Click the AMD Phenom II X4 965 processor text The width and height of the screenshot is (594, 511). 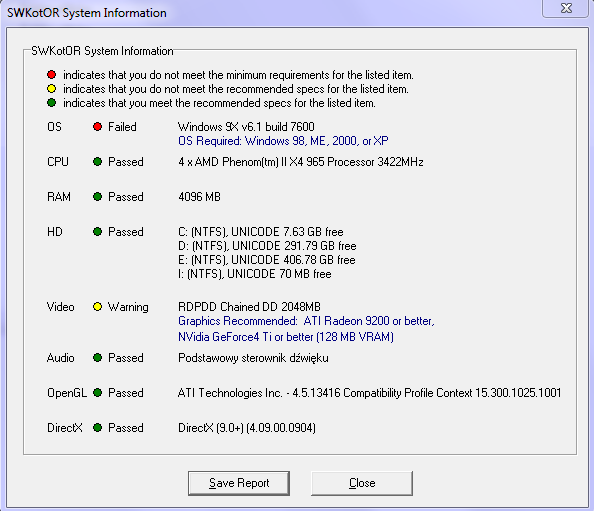click(x=300, y=162)
